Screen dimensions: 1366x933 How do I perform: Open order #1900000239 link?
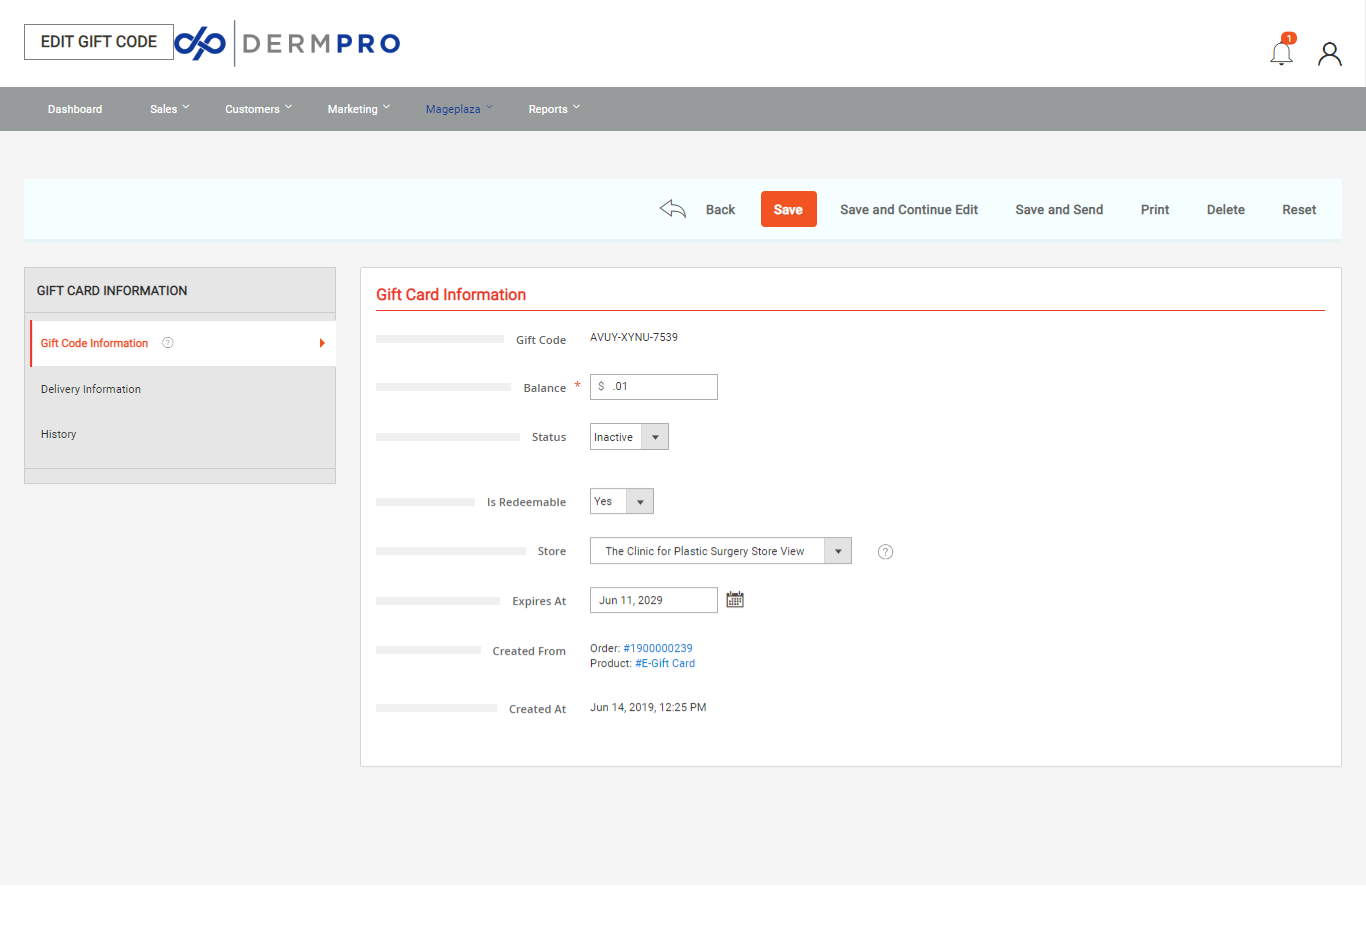click(x=657, y=648)
